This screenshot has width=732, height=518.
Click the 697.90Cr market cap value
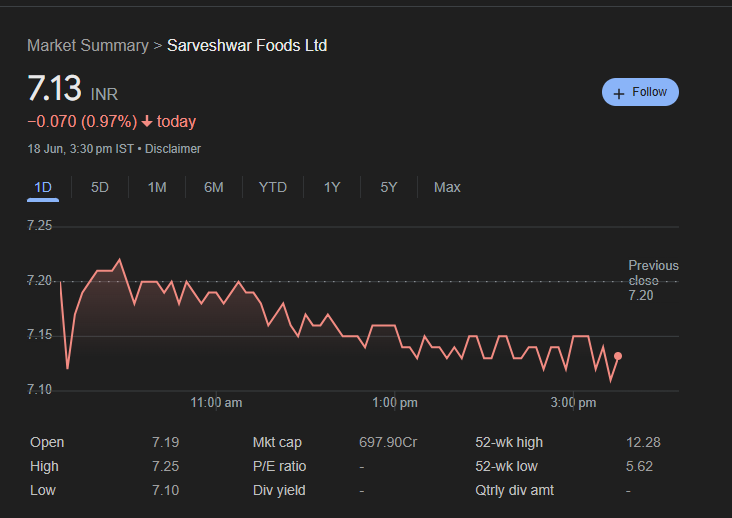click(x=388, y=442)
